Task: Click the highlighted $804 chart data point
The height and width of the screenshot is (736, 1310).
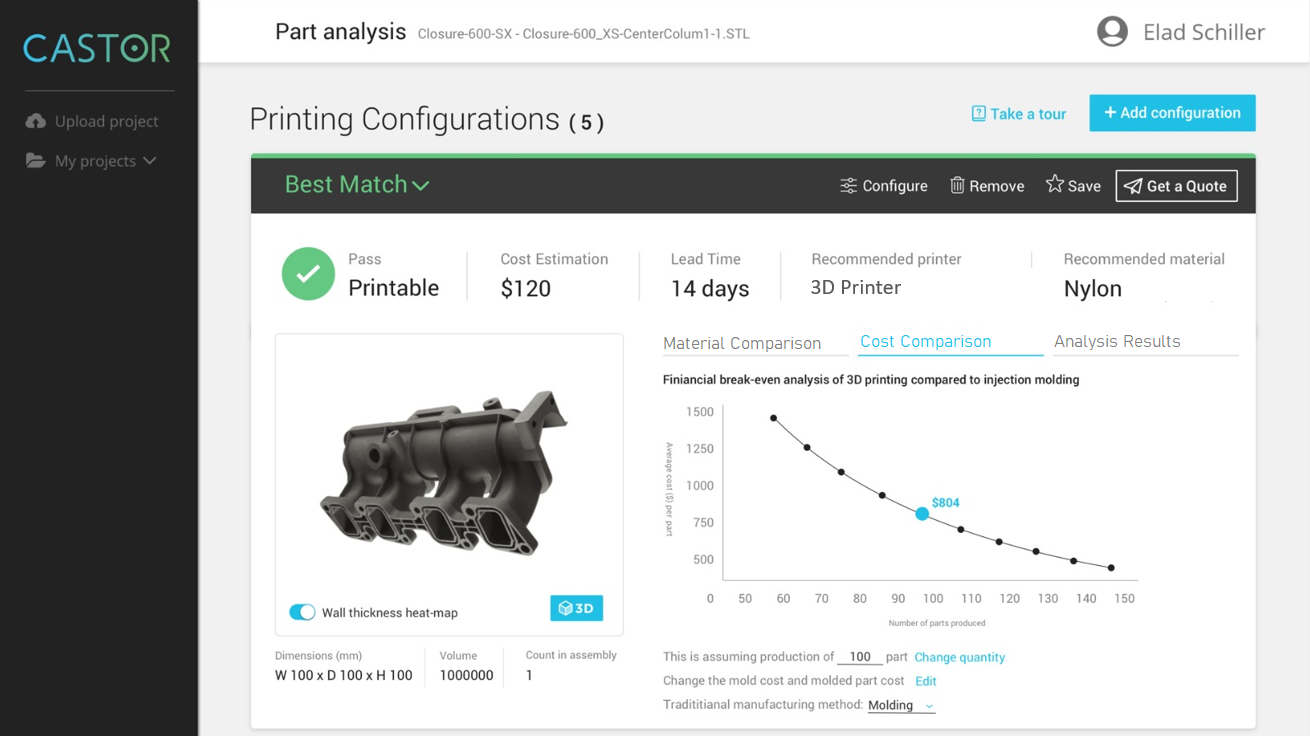Action: (x=922, y=513)
